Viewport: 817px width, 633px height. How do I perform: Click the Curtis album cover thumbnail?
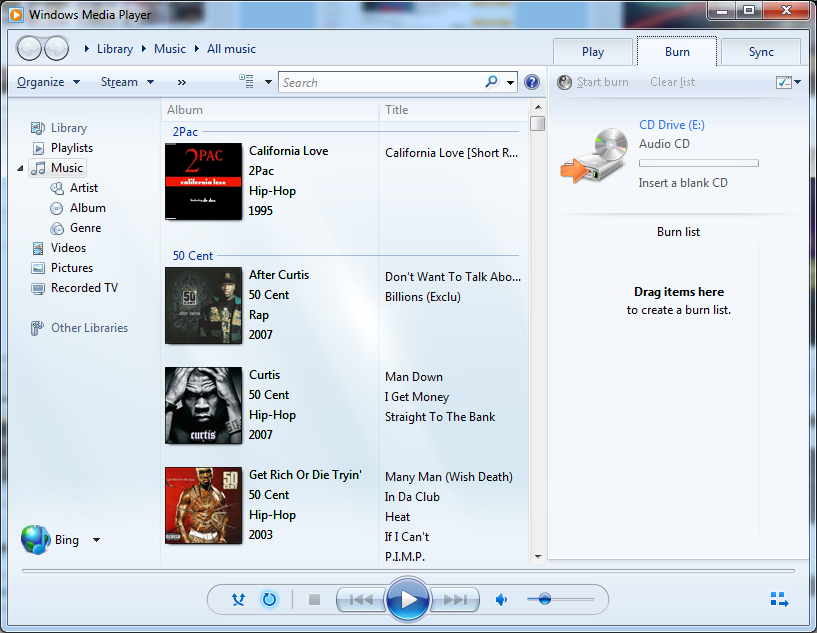click(x=203, y=405)
